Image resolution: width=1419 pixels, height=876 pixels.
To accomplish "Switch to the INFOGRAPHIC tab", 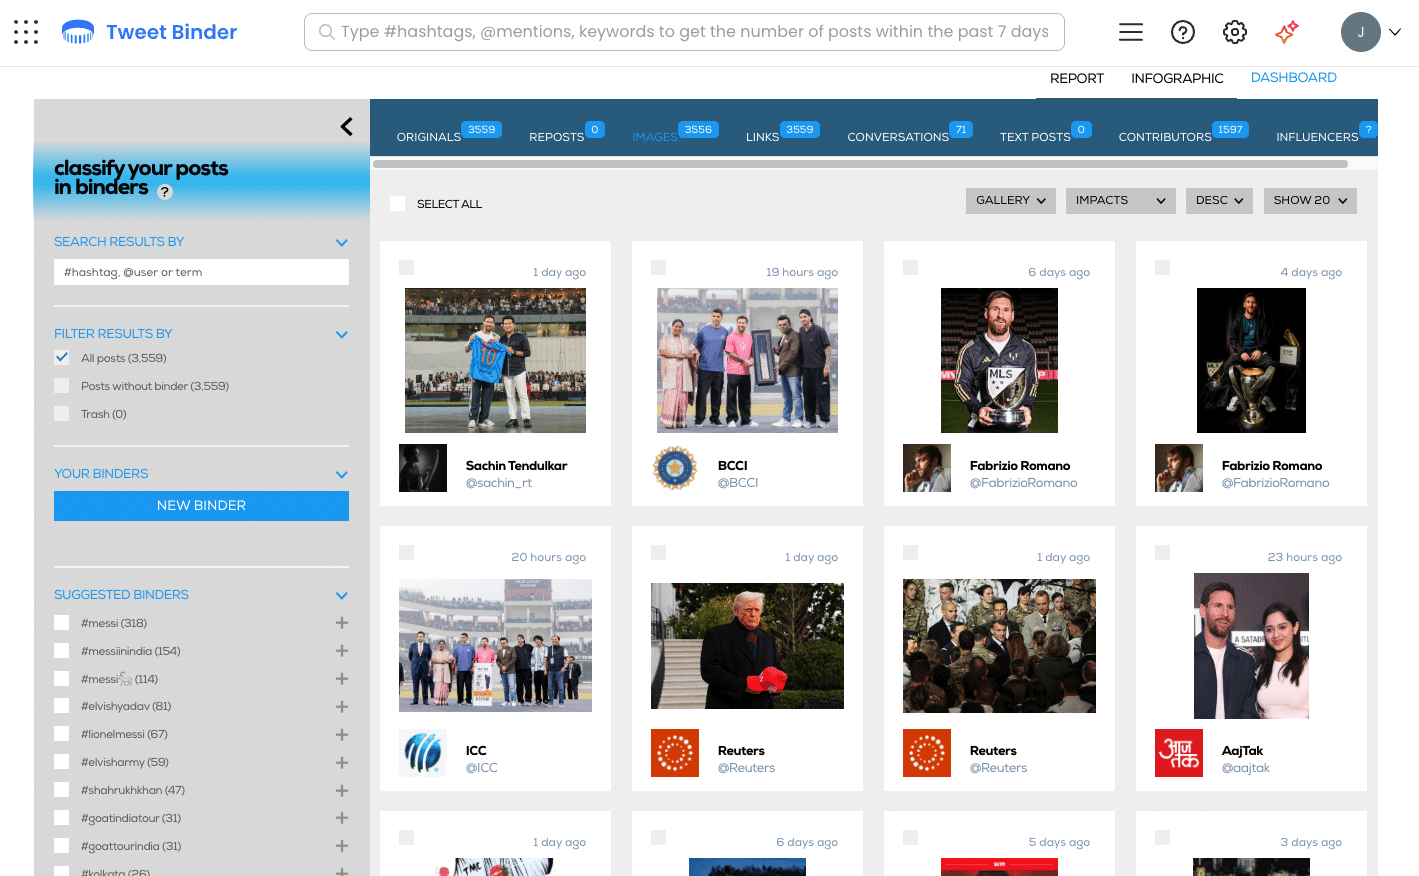I will tap(1177, 78).
